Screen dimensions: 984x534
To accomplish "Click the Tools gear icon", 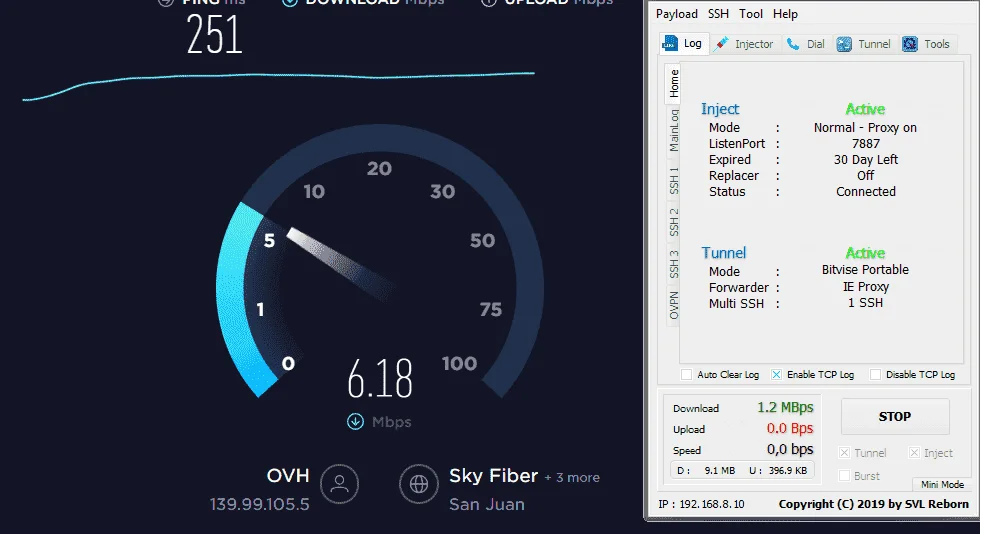I will (x=910, y=44).
